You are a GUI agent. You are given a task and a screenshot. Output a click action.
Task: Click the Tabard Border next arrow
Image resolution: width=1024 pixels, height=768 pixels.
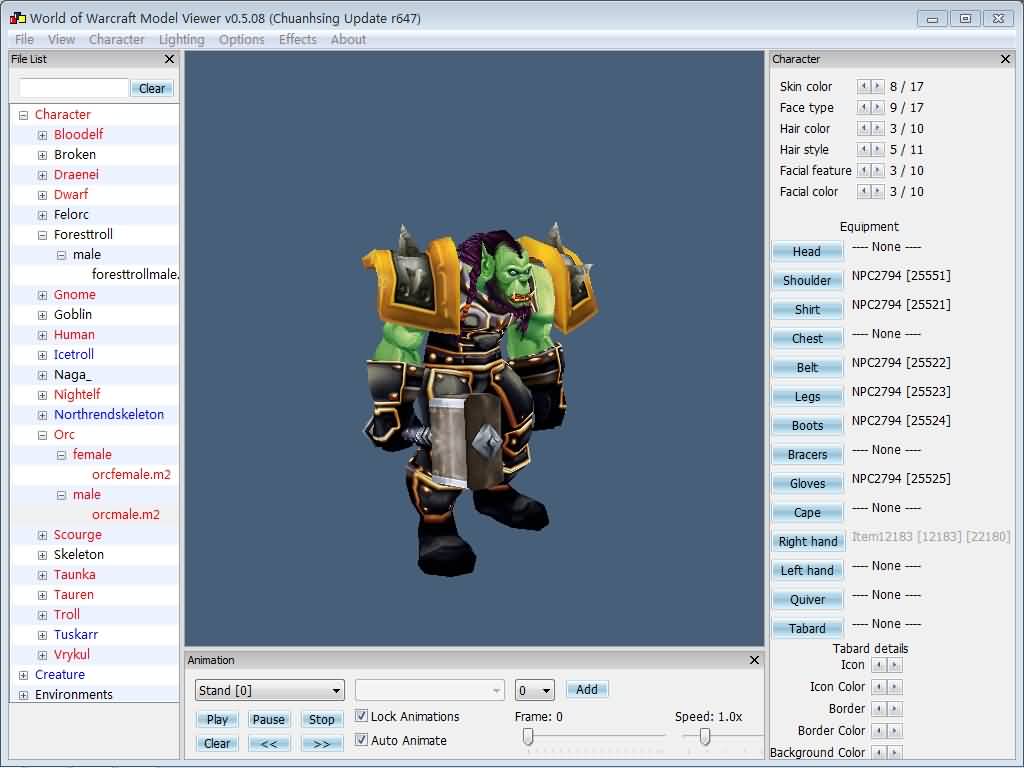(895, 709)
